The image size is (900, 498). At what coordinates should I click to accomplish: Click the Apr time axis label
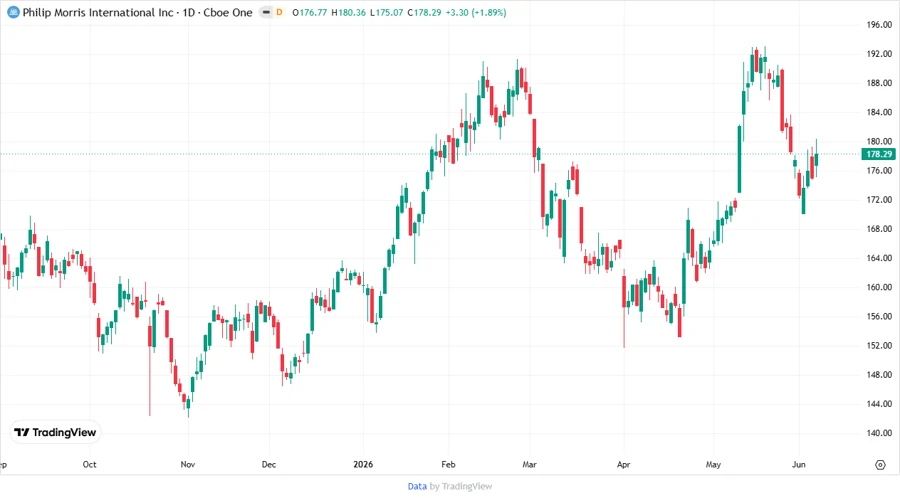pyautogui.click(x=623, y=465)
